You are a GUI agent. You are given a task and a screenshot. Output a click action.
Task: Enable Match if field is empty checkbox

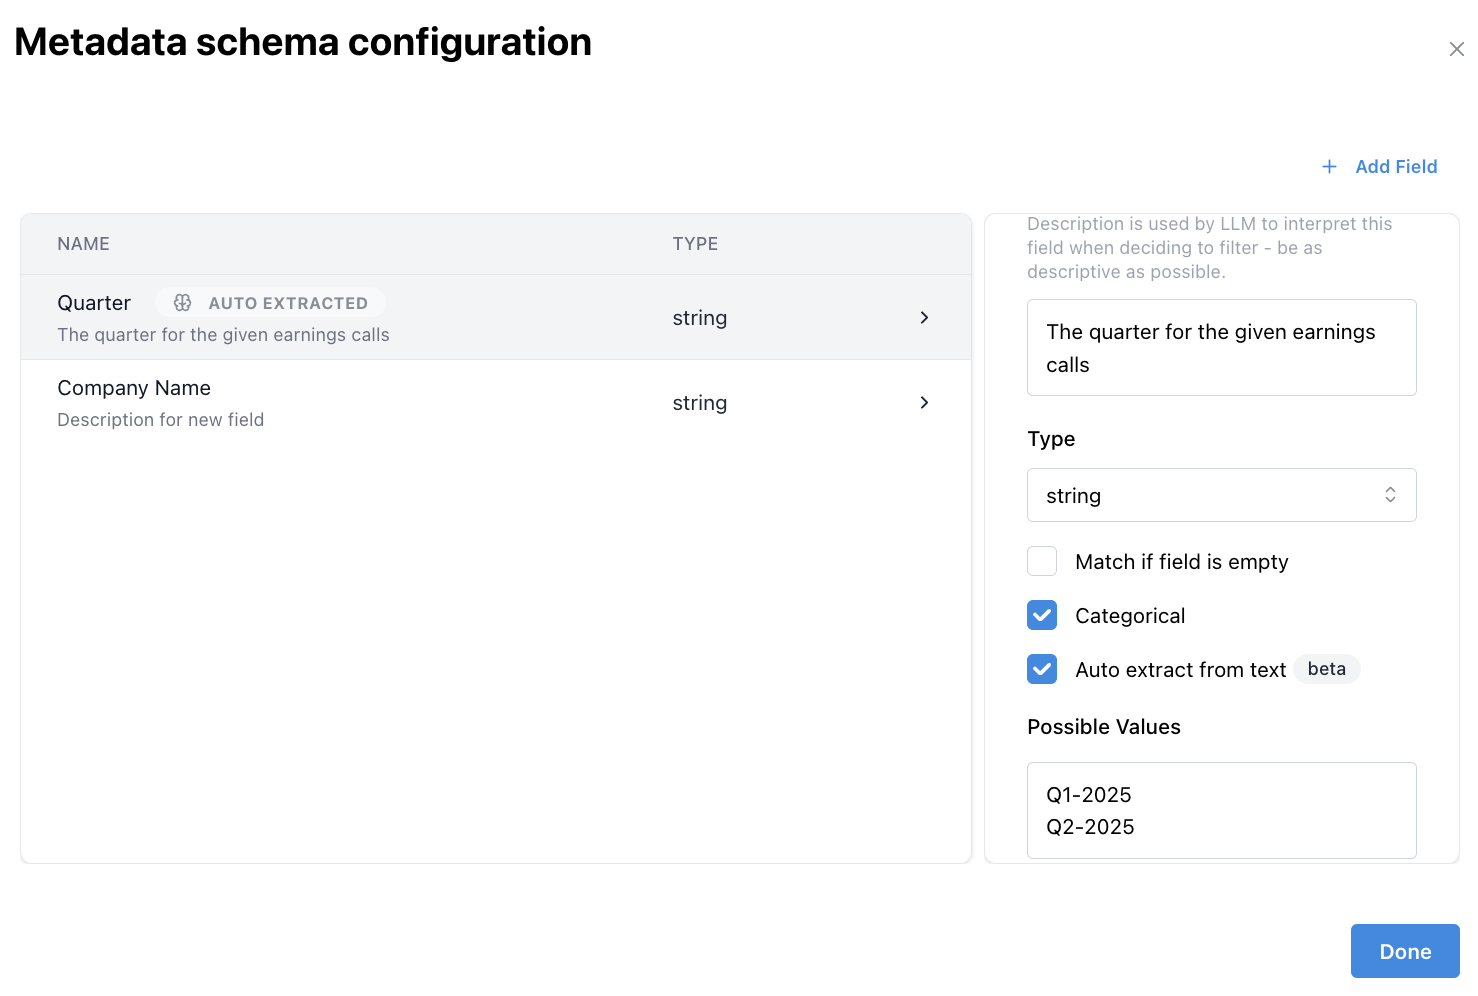point(1042,561)
